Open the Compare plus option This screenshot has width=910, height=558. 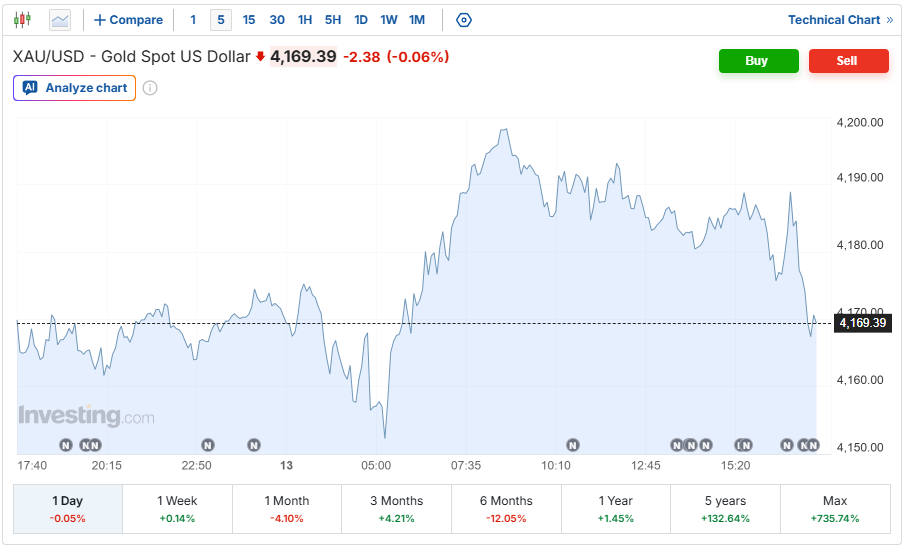(128, 20)
